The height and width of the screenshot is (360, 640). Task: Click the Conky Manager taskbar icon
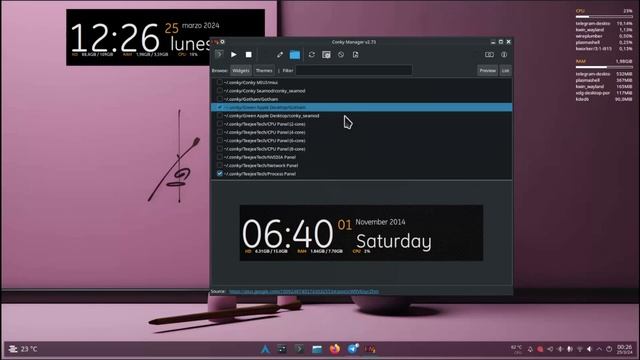(370, 349)
